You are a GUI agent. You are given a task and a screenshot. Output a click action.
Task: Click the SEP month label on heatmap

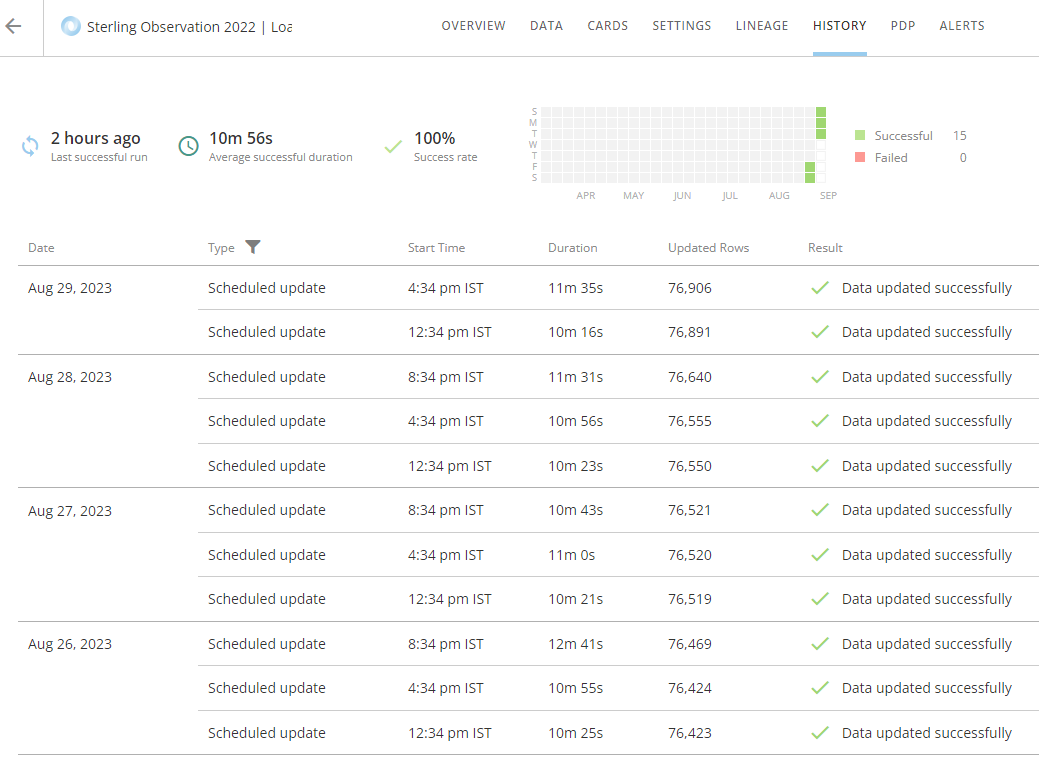pos(828,196)
